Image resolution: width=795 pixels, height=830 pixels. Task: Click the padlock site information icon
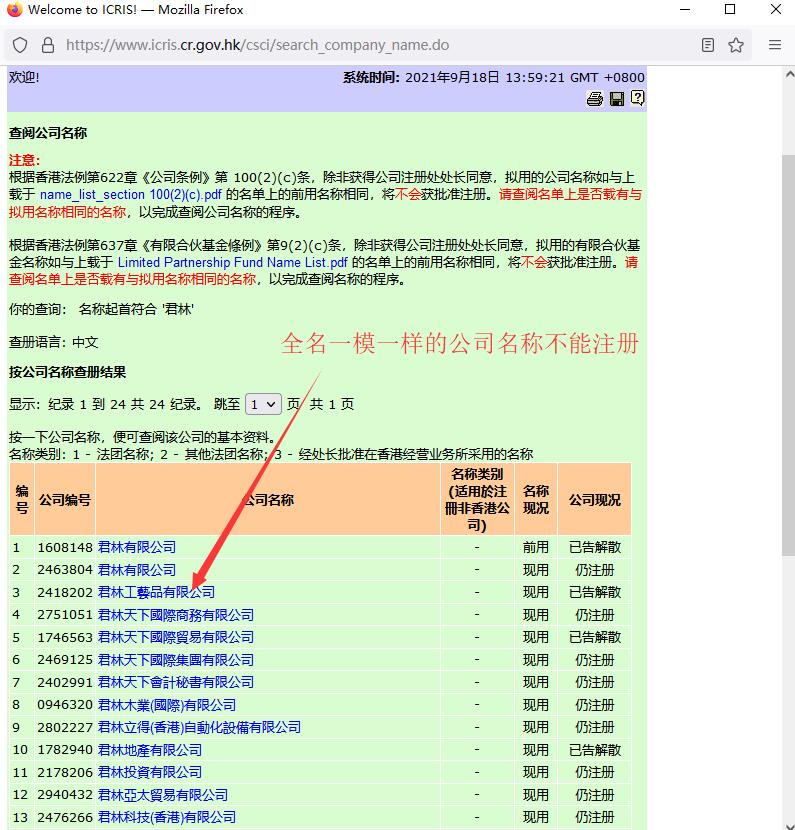point(47,45)
